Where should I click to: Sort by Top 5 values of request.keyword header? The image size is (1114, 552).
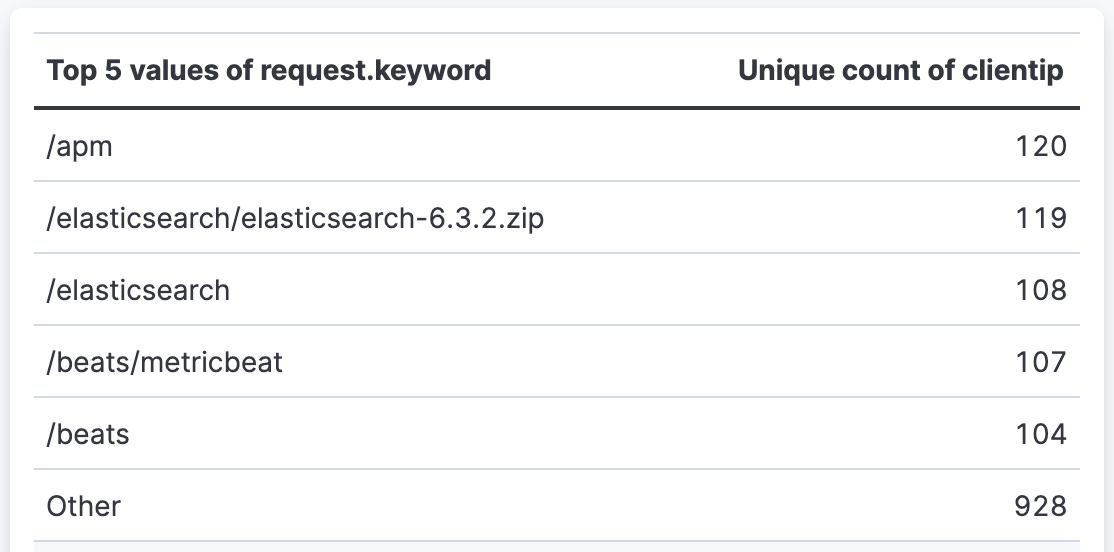click(269, 71)
